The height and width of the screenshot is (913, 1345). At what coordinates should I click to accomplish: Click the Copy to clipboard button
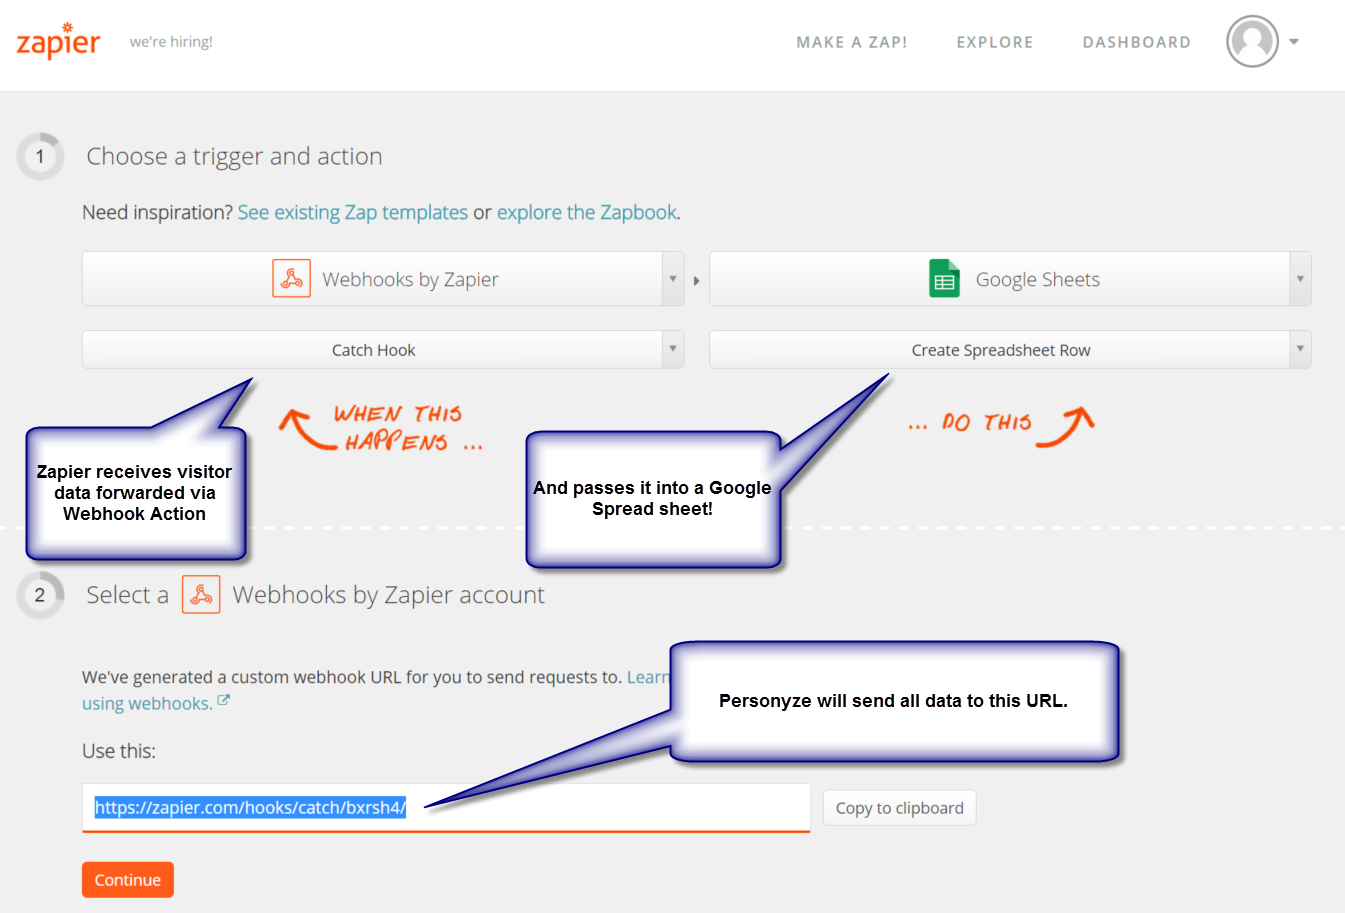pyautogui.click(x=900, y=808)
